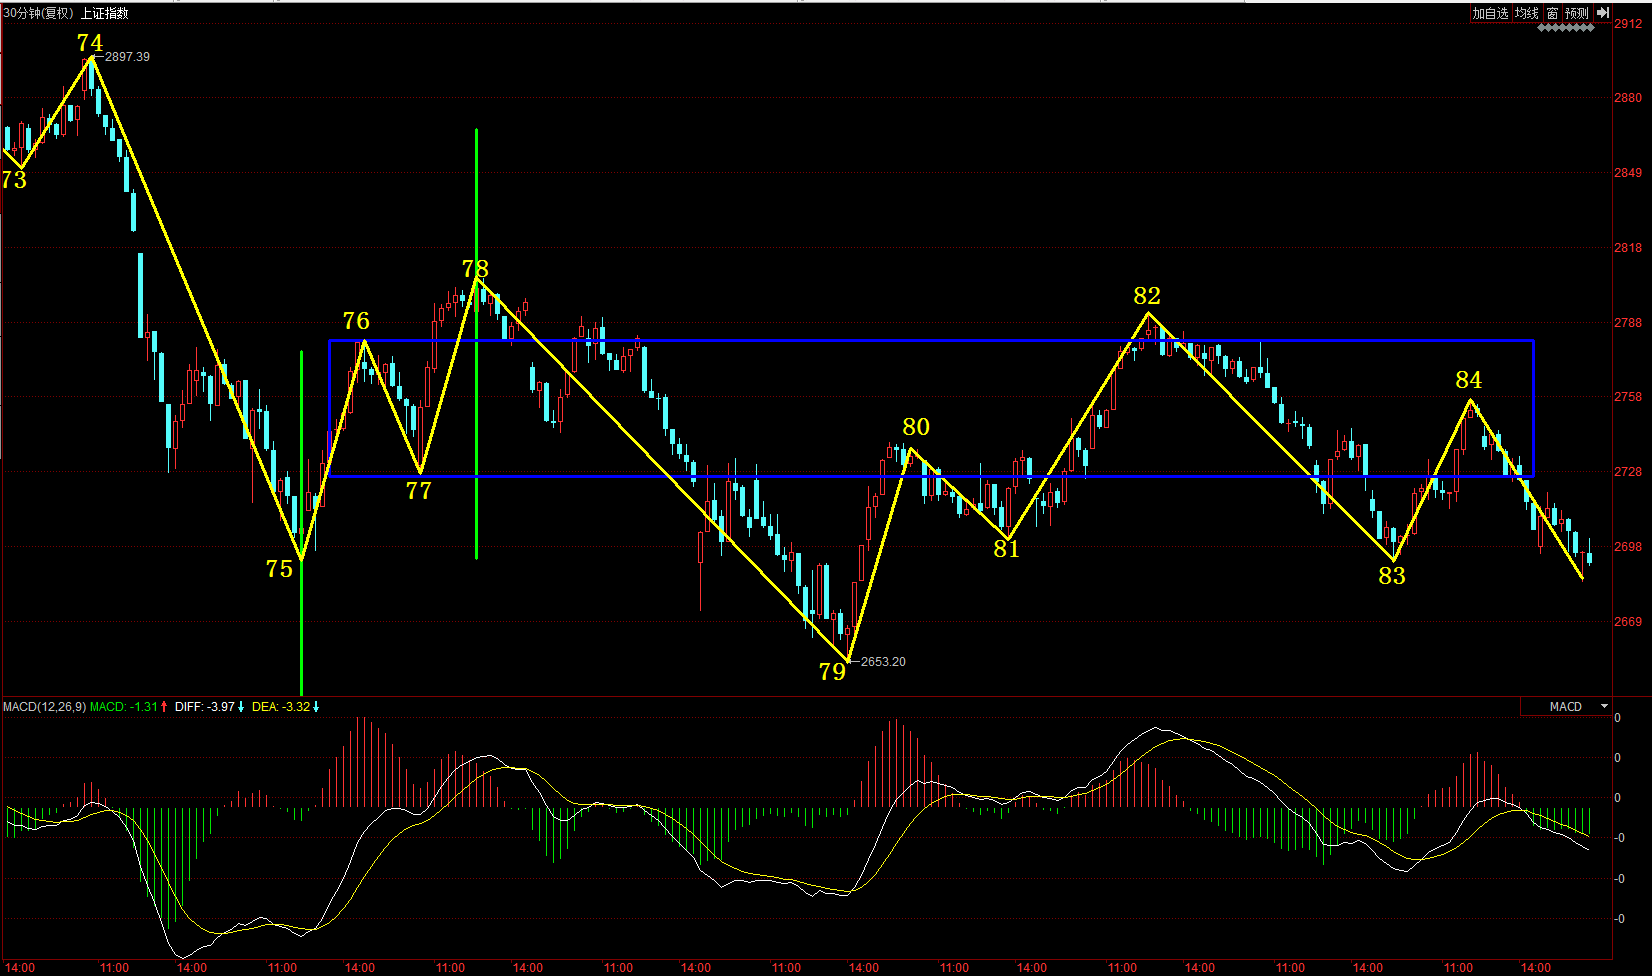Image resolution: width=1652 pixels, height=976 pixels.
Task: Click the red up arrow beside MACD value
Action: (164, 707)
